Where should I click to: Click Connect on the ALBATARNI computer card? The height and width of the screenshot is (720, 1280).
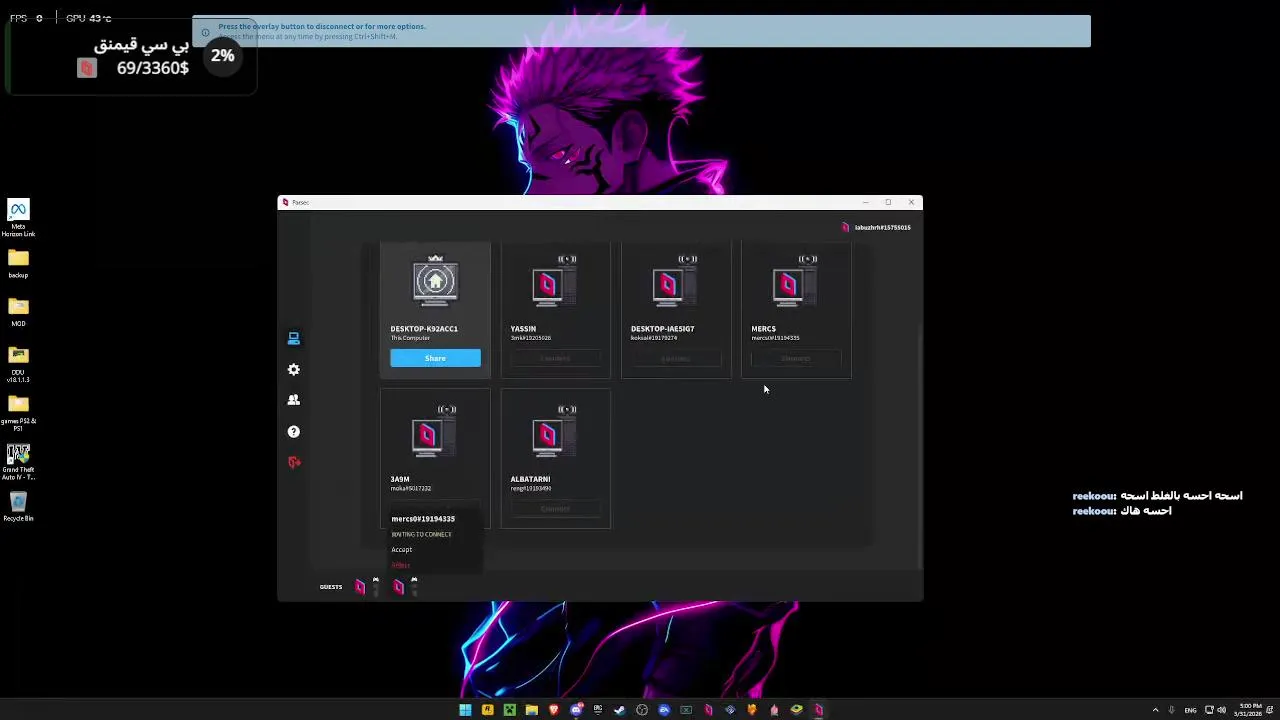(555, 508)
